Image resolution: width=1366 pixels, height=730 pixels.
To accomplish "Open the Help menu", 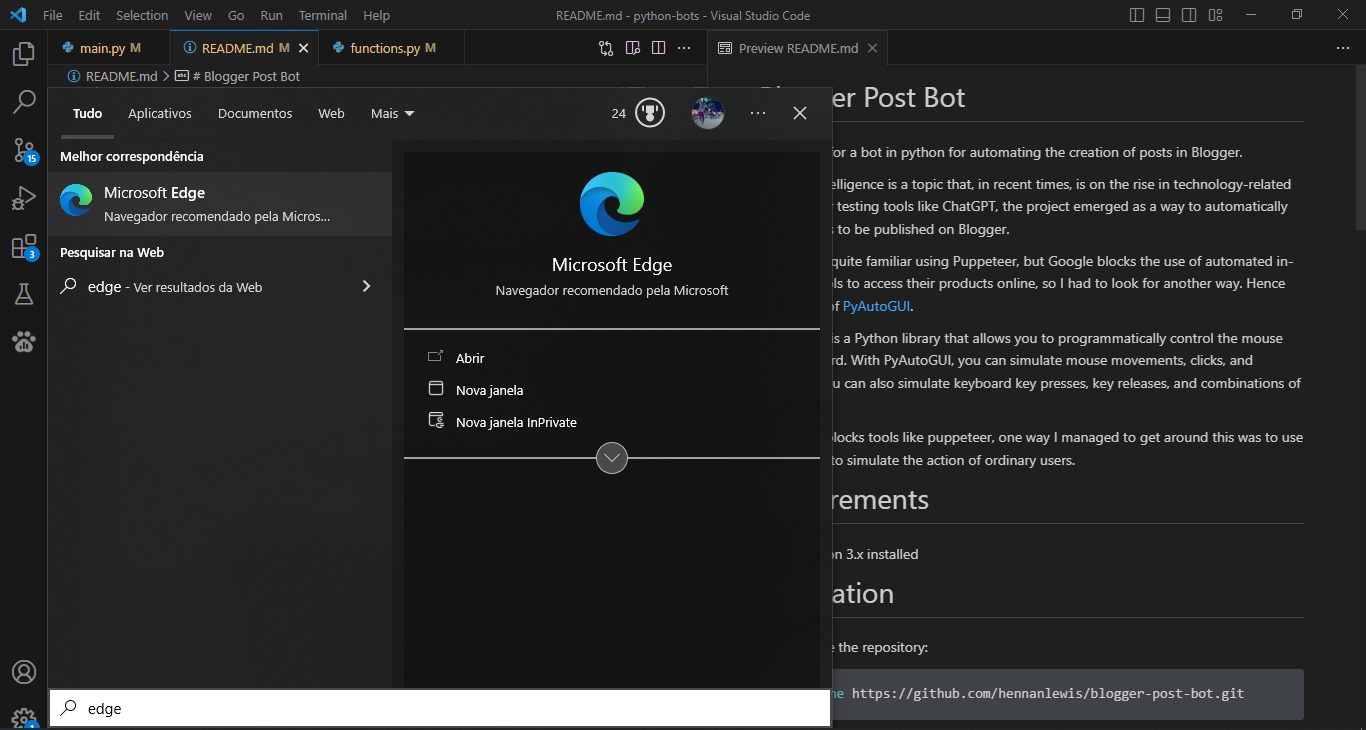I will click(377, 15).
